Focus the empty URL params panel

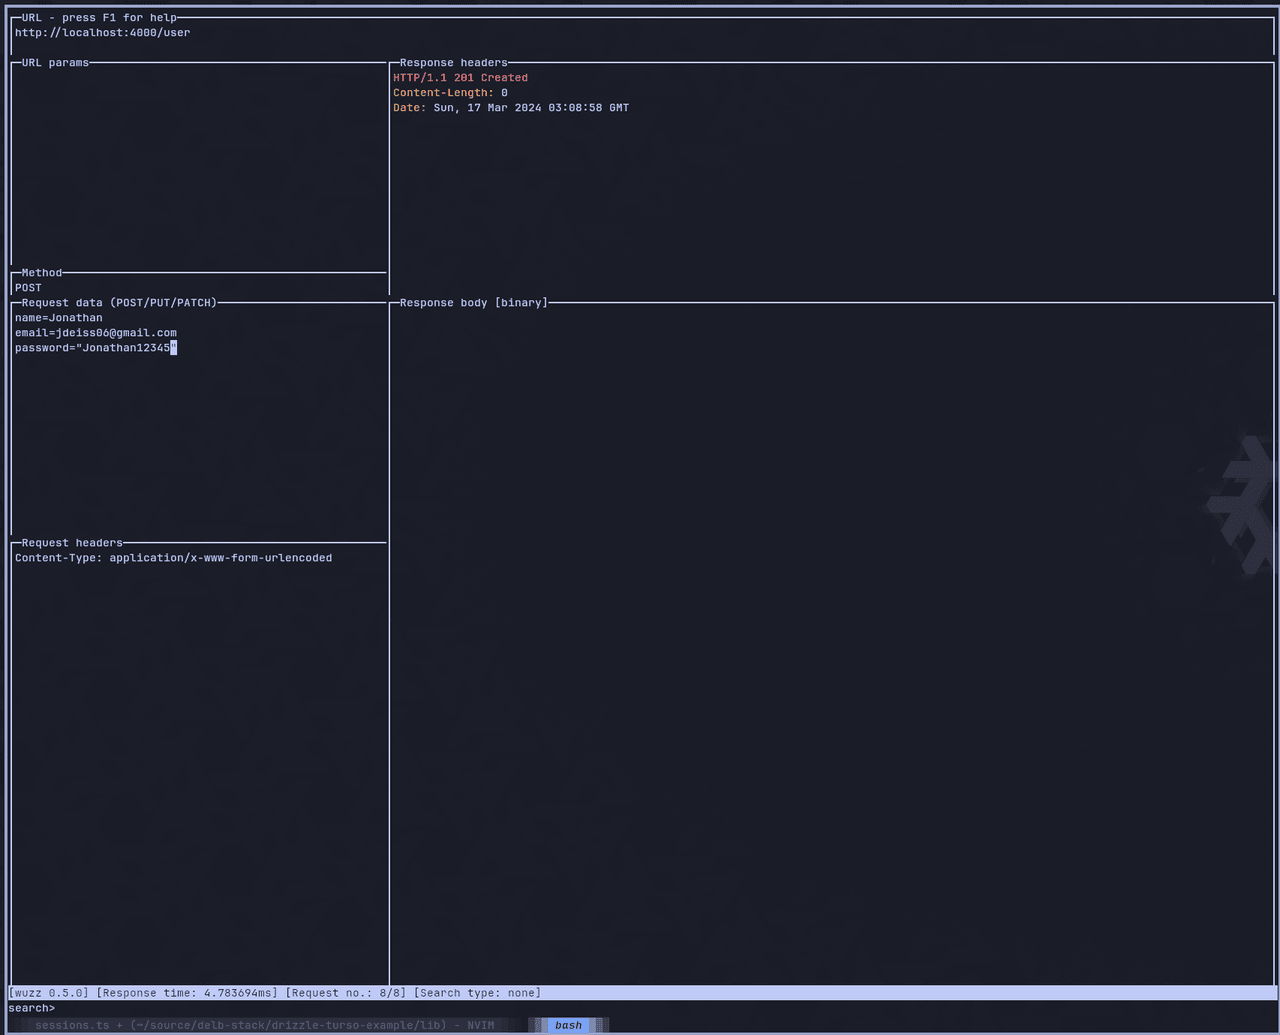(198, 160)
